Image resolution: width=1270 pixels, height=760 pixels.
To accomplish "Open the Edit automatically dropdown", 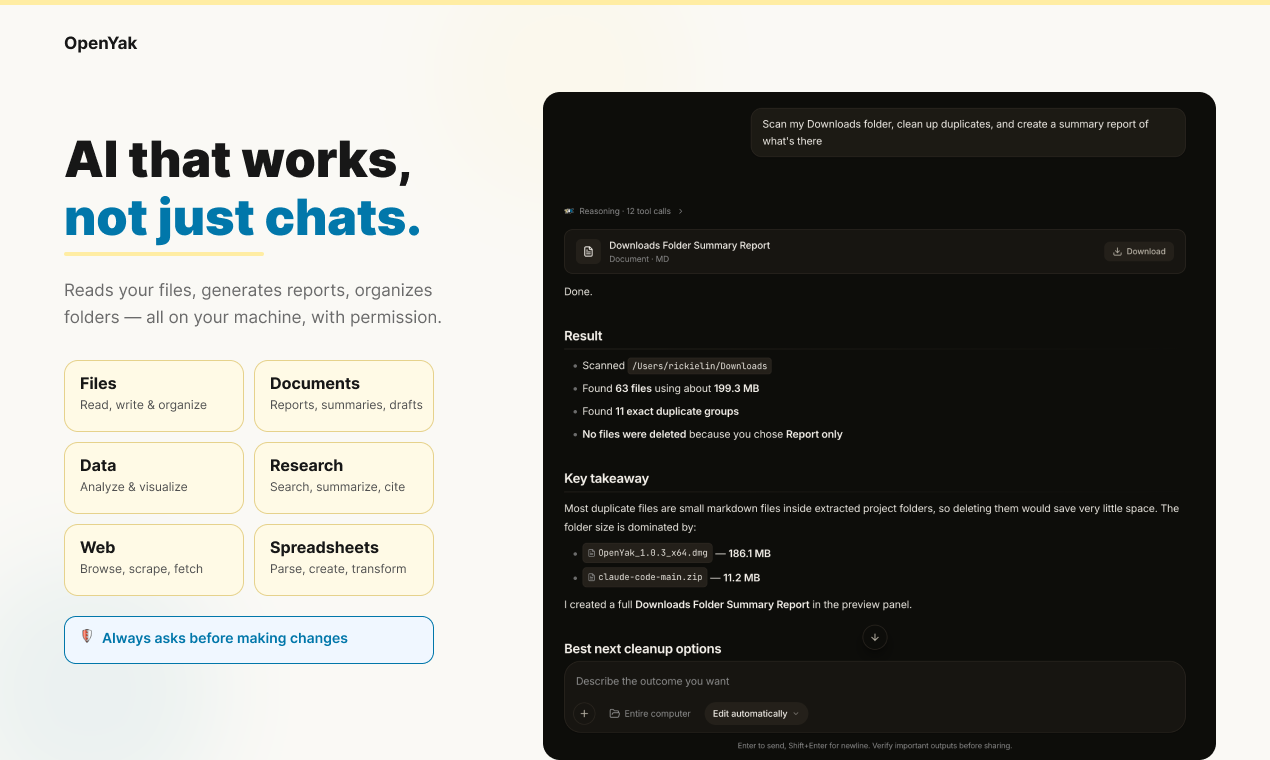I will pyautogui.click(x=755, y=713).
